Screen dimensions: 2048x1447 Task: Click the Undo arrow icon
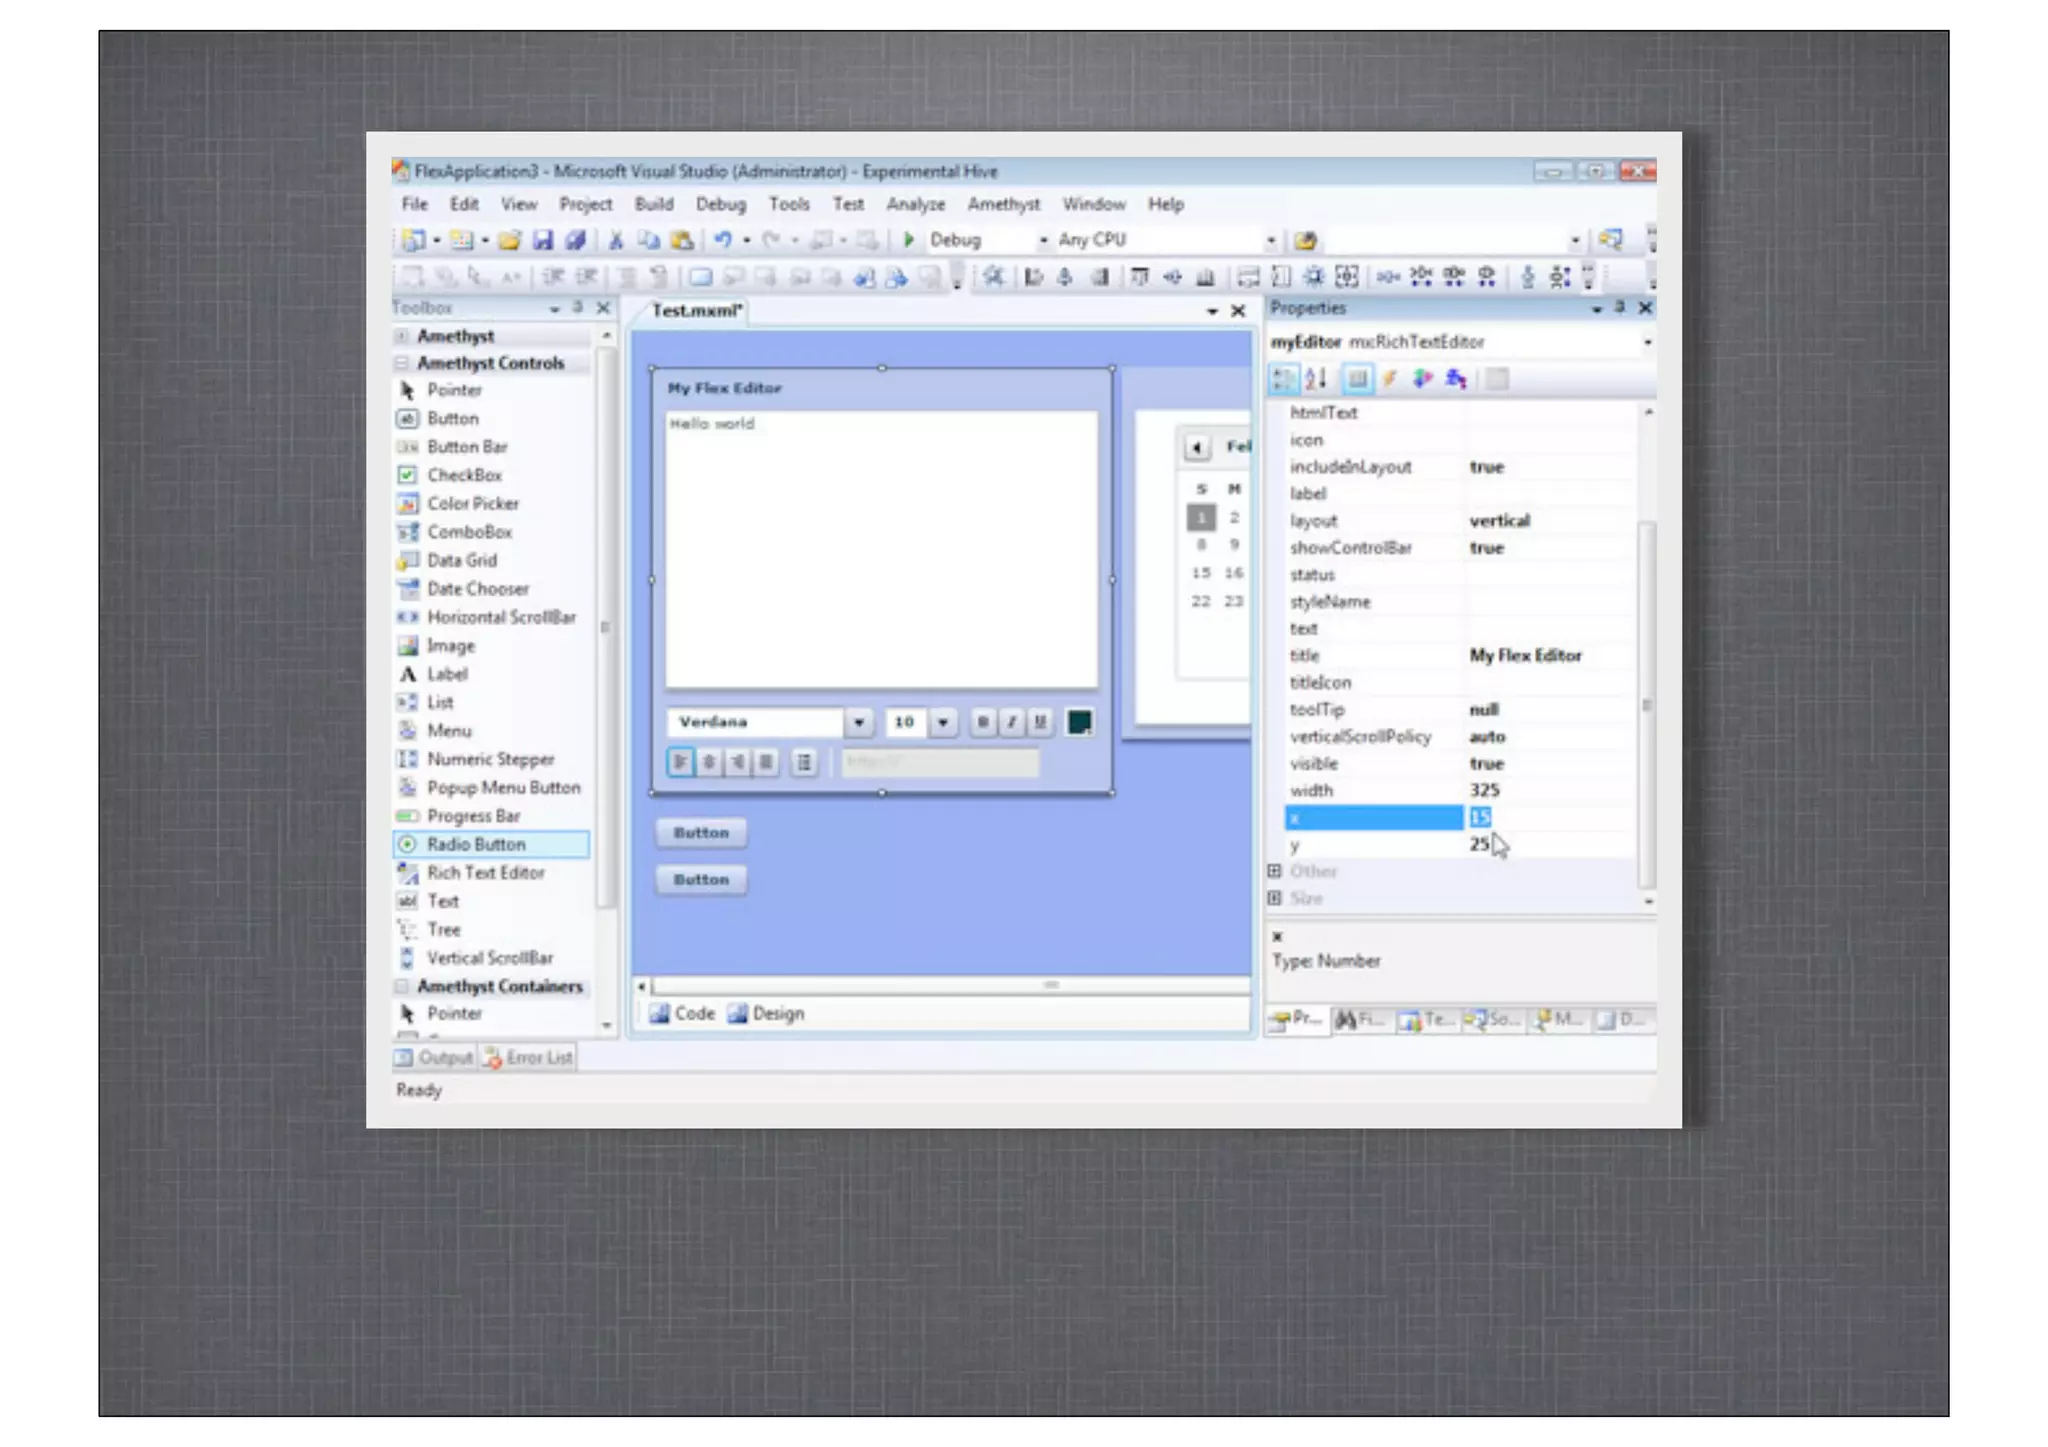[x=722, y=240]
